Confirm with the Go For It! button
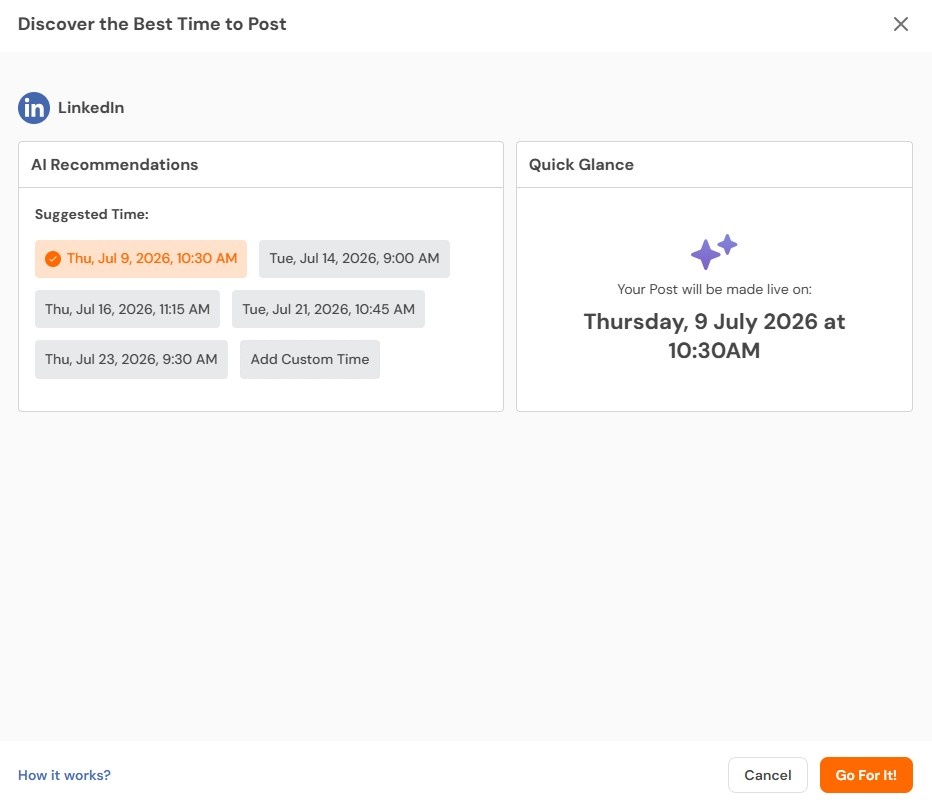This screenshot has height=807, width=932. 866,775
